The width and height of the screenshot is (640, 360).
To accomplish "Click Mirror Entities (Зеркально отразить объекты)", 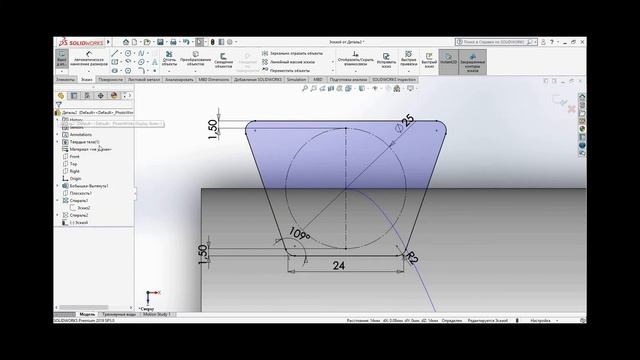I will pos(293,53).
